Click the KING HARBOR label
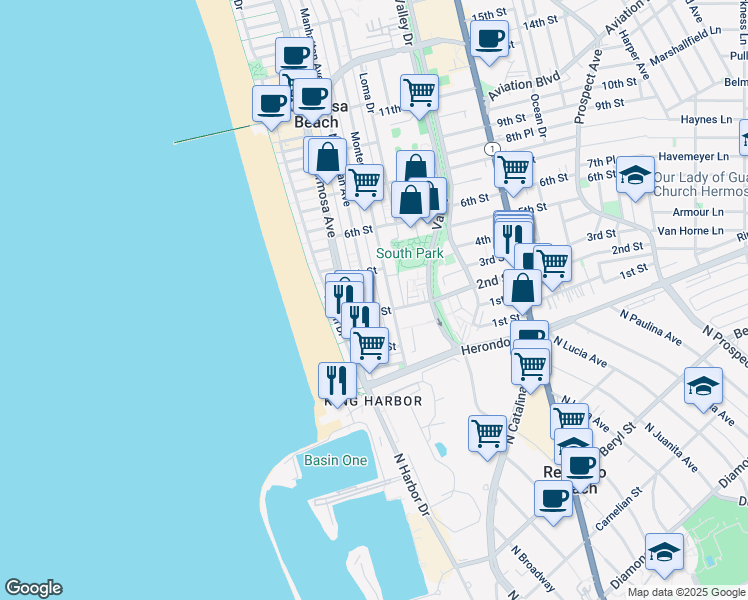Screen dimensions: 748x600 [374, 401]
